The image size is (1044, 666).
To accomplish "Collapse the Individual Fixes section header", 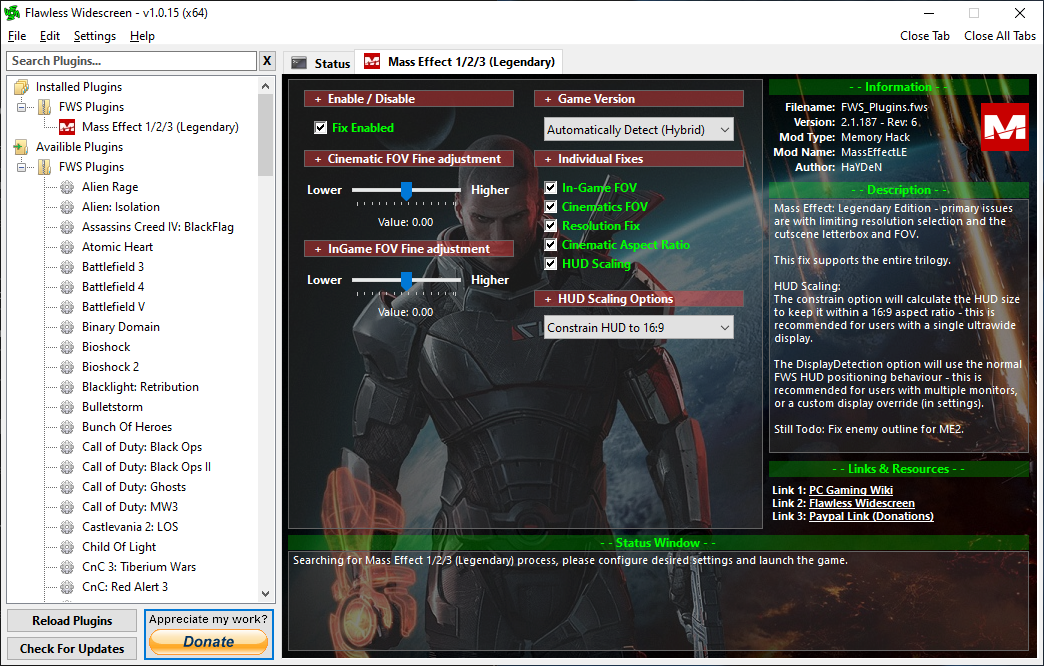I will pyautogui.click(x=639, y=159).
